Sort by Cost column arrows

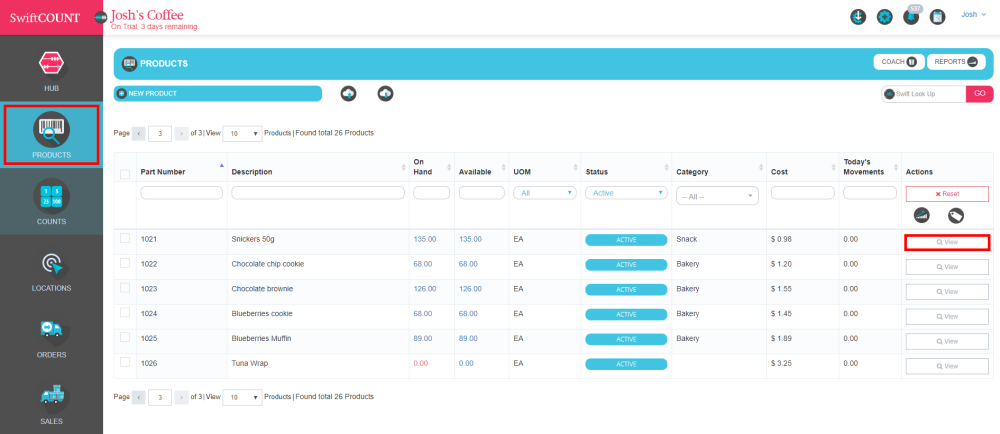point(834,168)
